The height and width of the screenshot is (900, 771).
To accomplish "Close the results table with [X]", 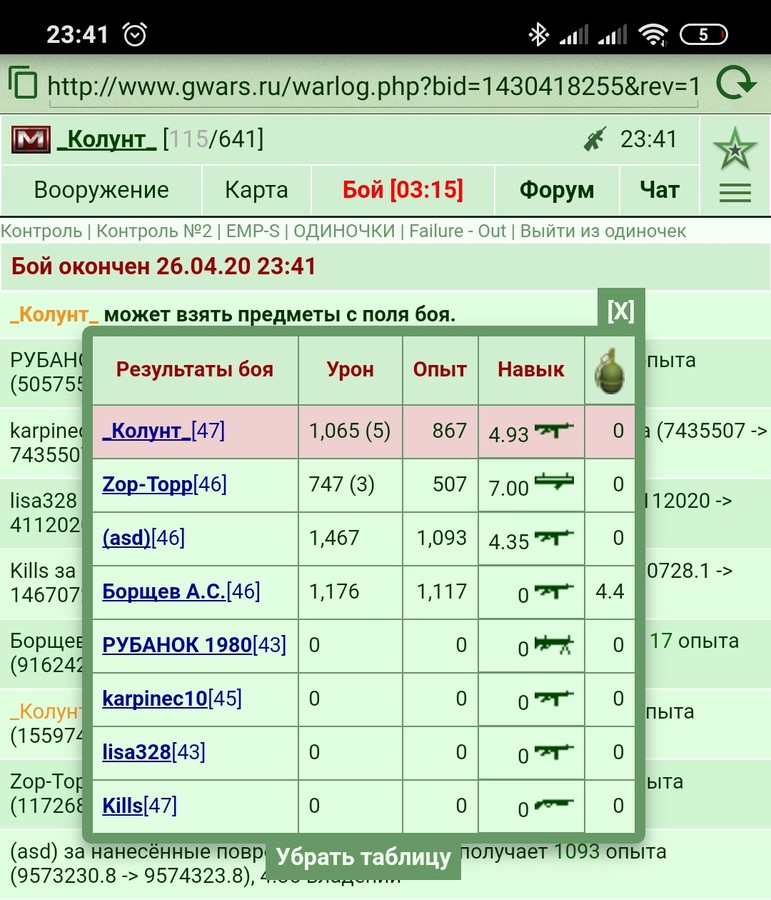I will 621,311.
